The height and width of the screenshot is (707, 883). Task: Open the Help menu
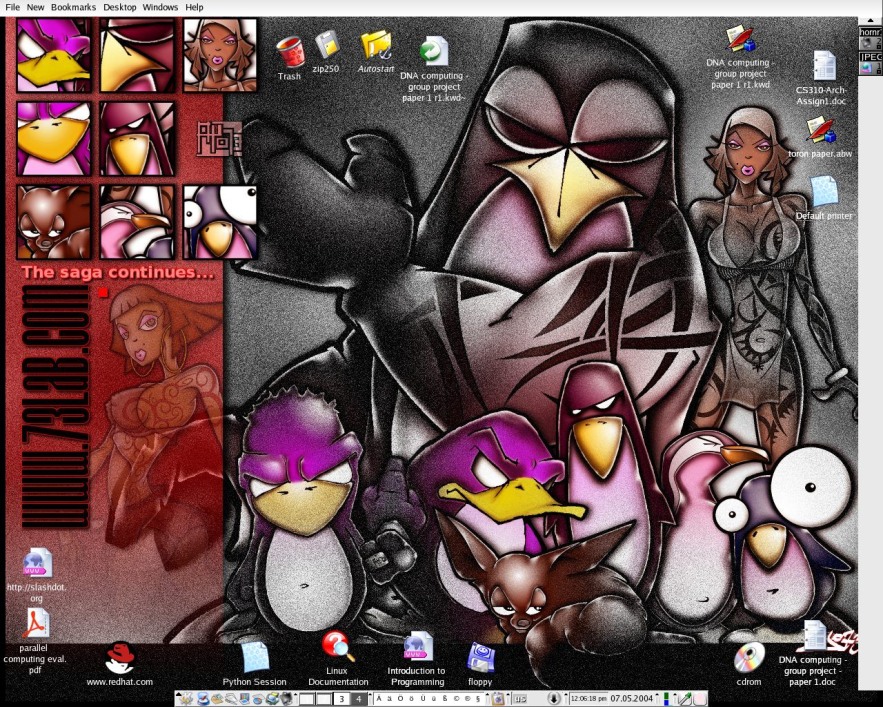point(194,7)
